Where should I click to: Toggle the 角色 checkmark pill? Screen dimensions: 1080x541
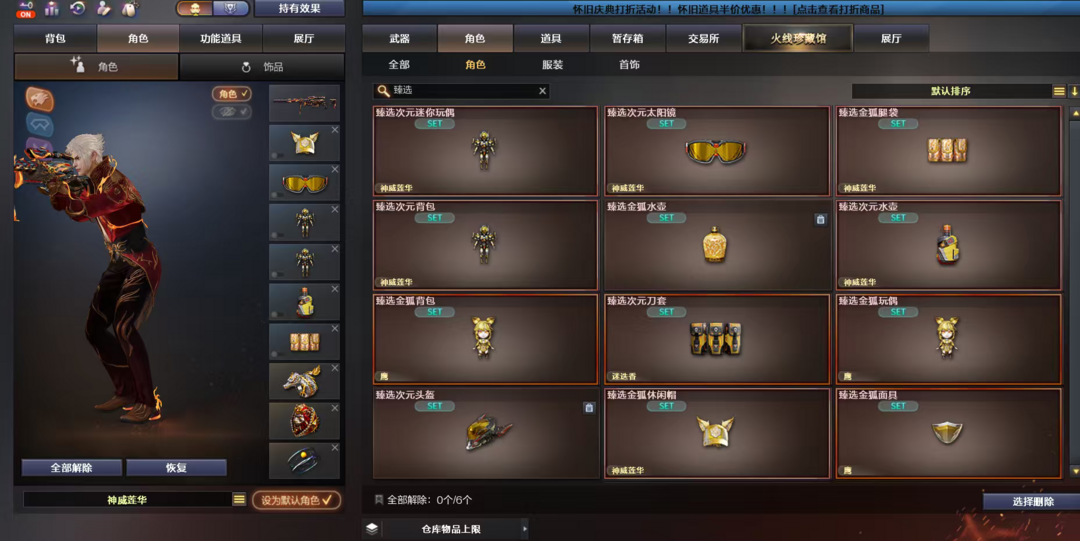click(231, 94)
